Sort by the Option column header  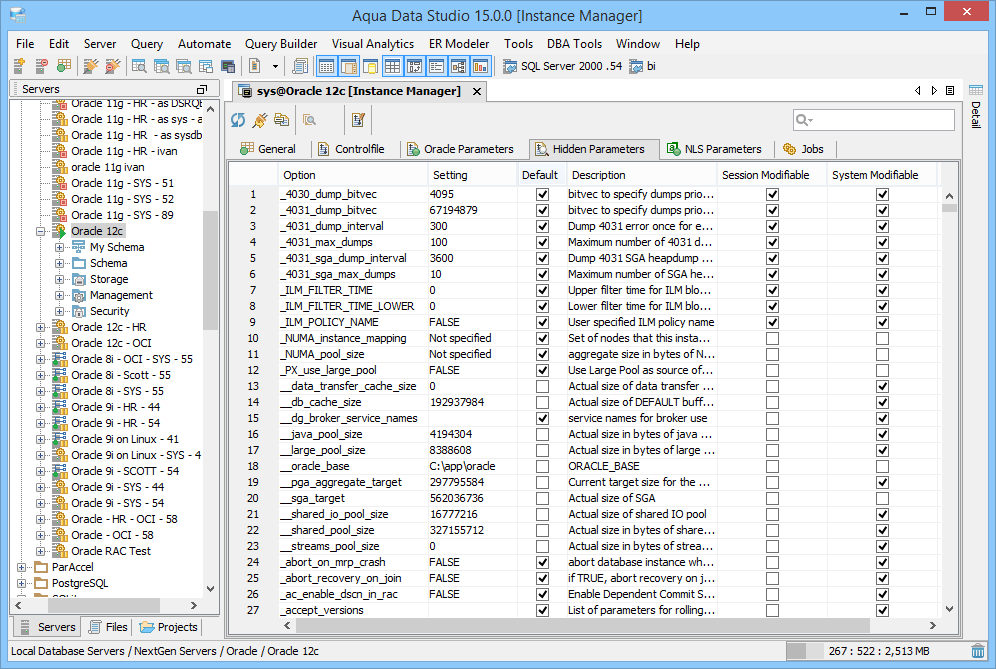click(x=353, y=175)
